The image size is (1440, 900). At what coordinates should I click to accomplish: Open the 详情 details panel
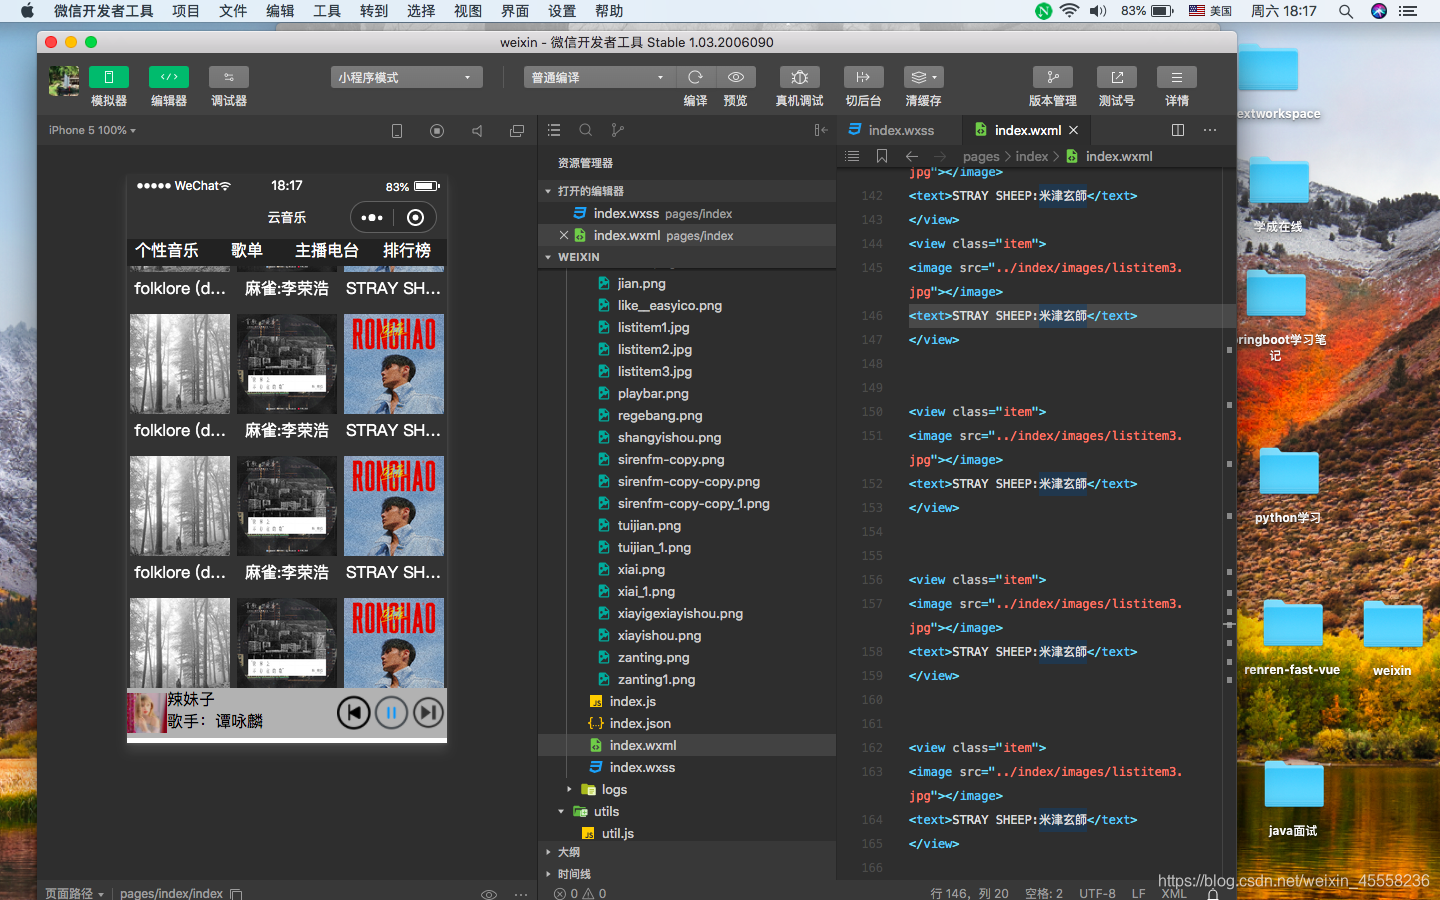(1177, 77)
